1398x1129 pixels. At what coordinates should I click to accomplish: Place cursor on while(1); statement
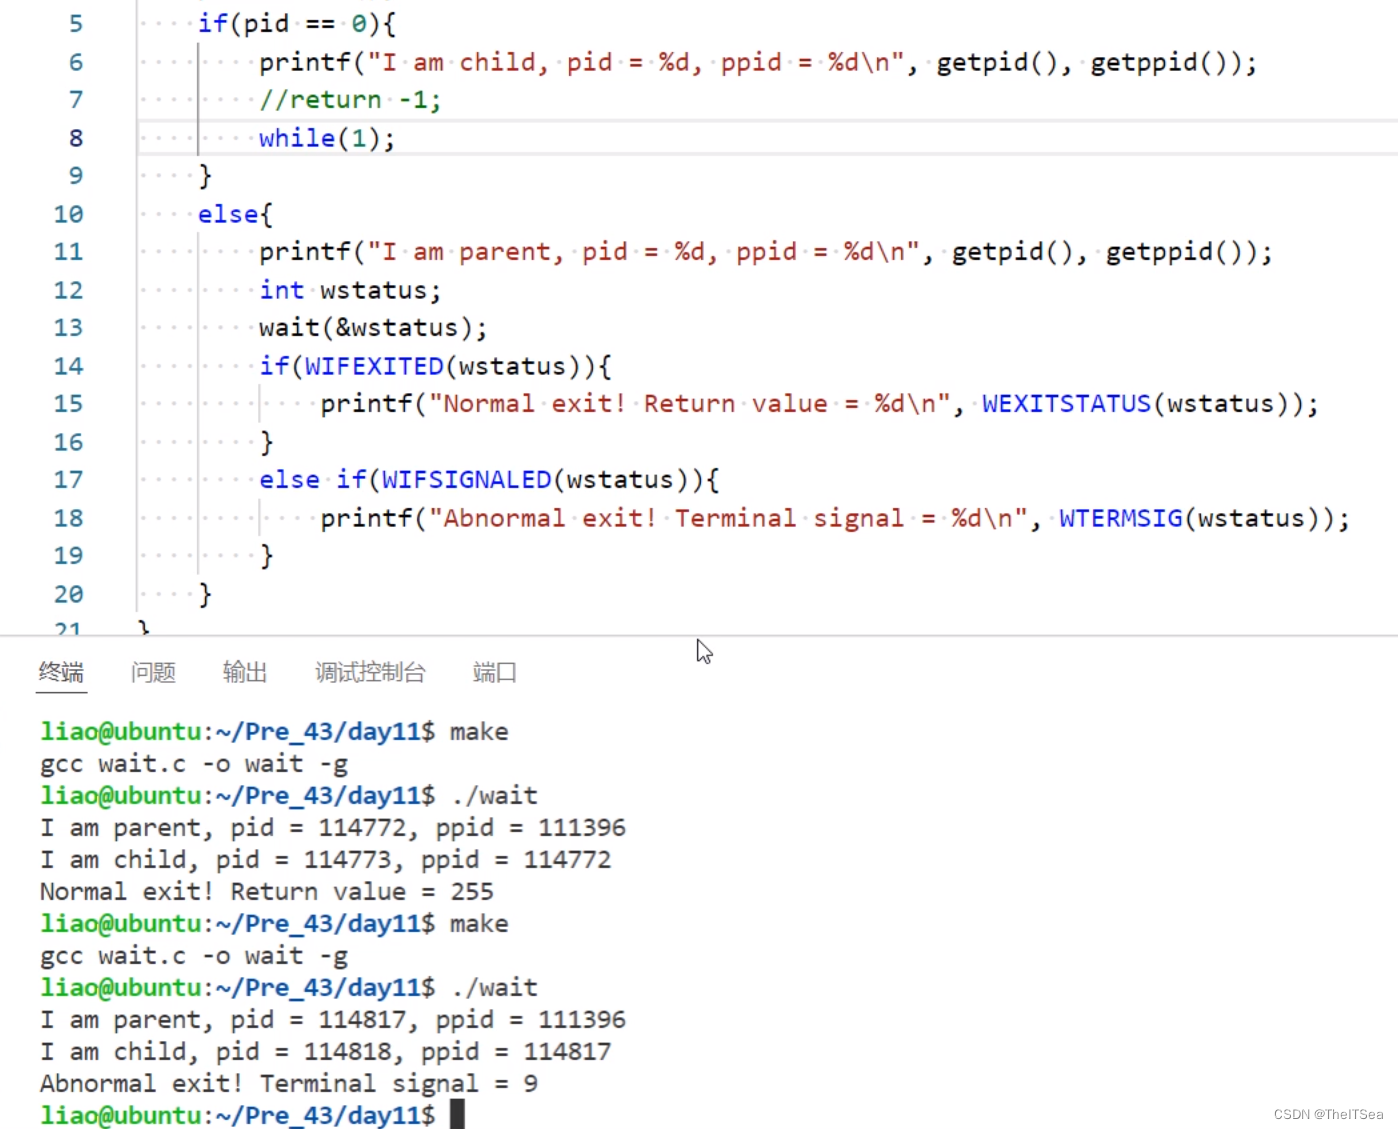tap(327, 138)
